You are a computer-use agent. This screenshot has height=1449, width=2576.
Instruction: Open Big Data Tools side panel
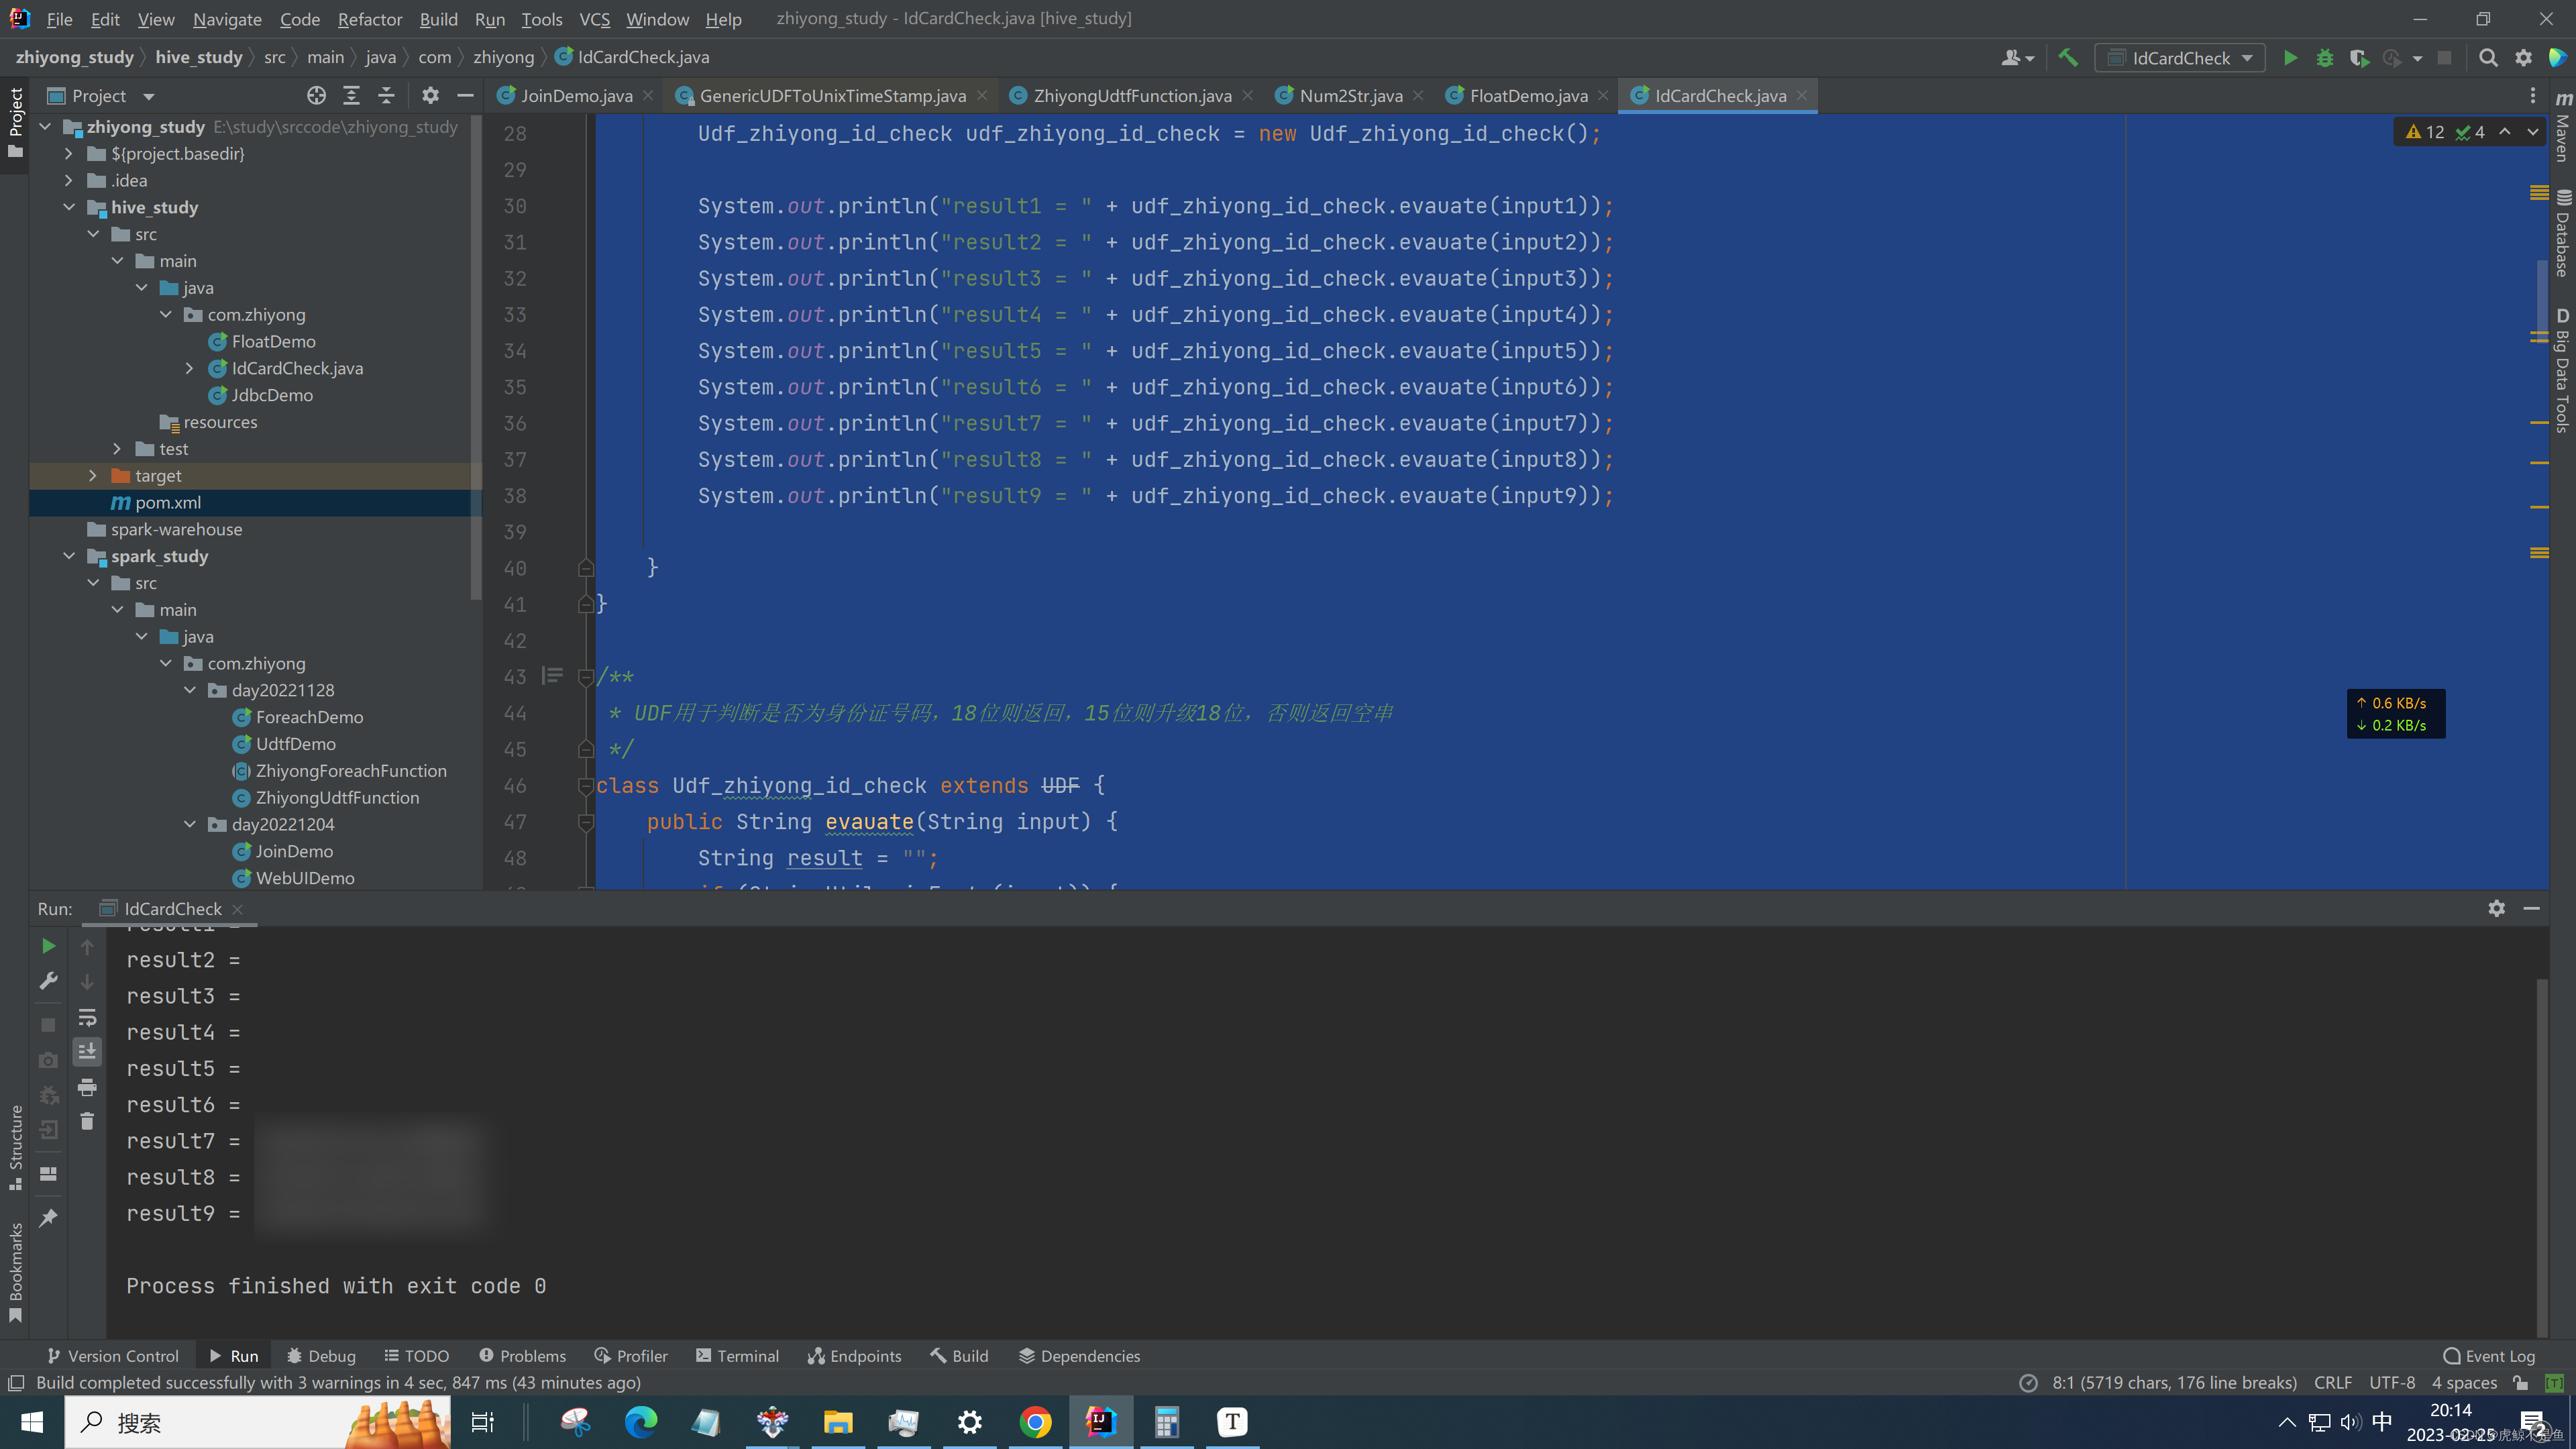pyautogui.click(x=2563, y=370)
